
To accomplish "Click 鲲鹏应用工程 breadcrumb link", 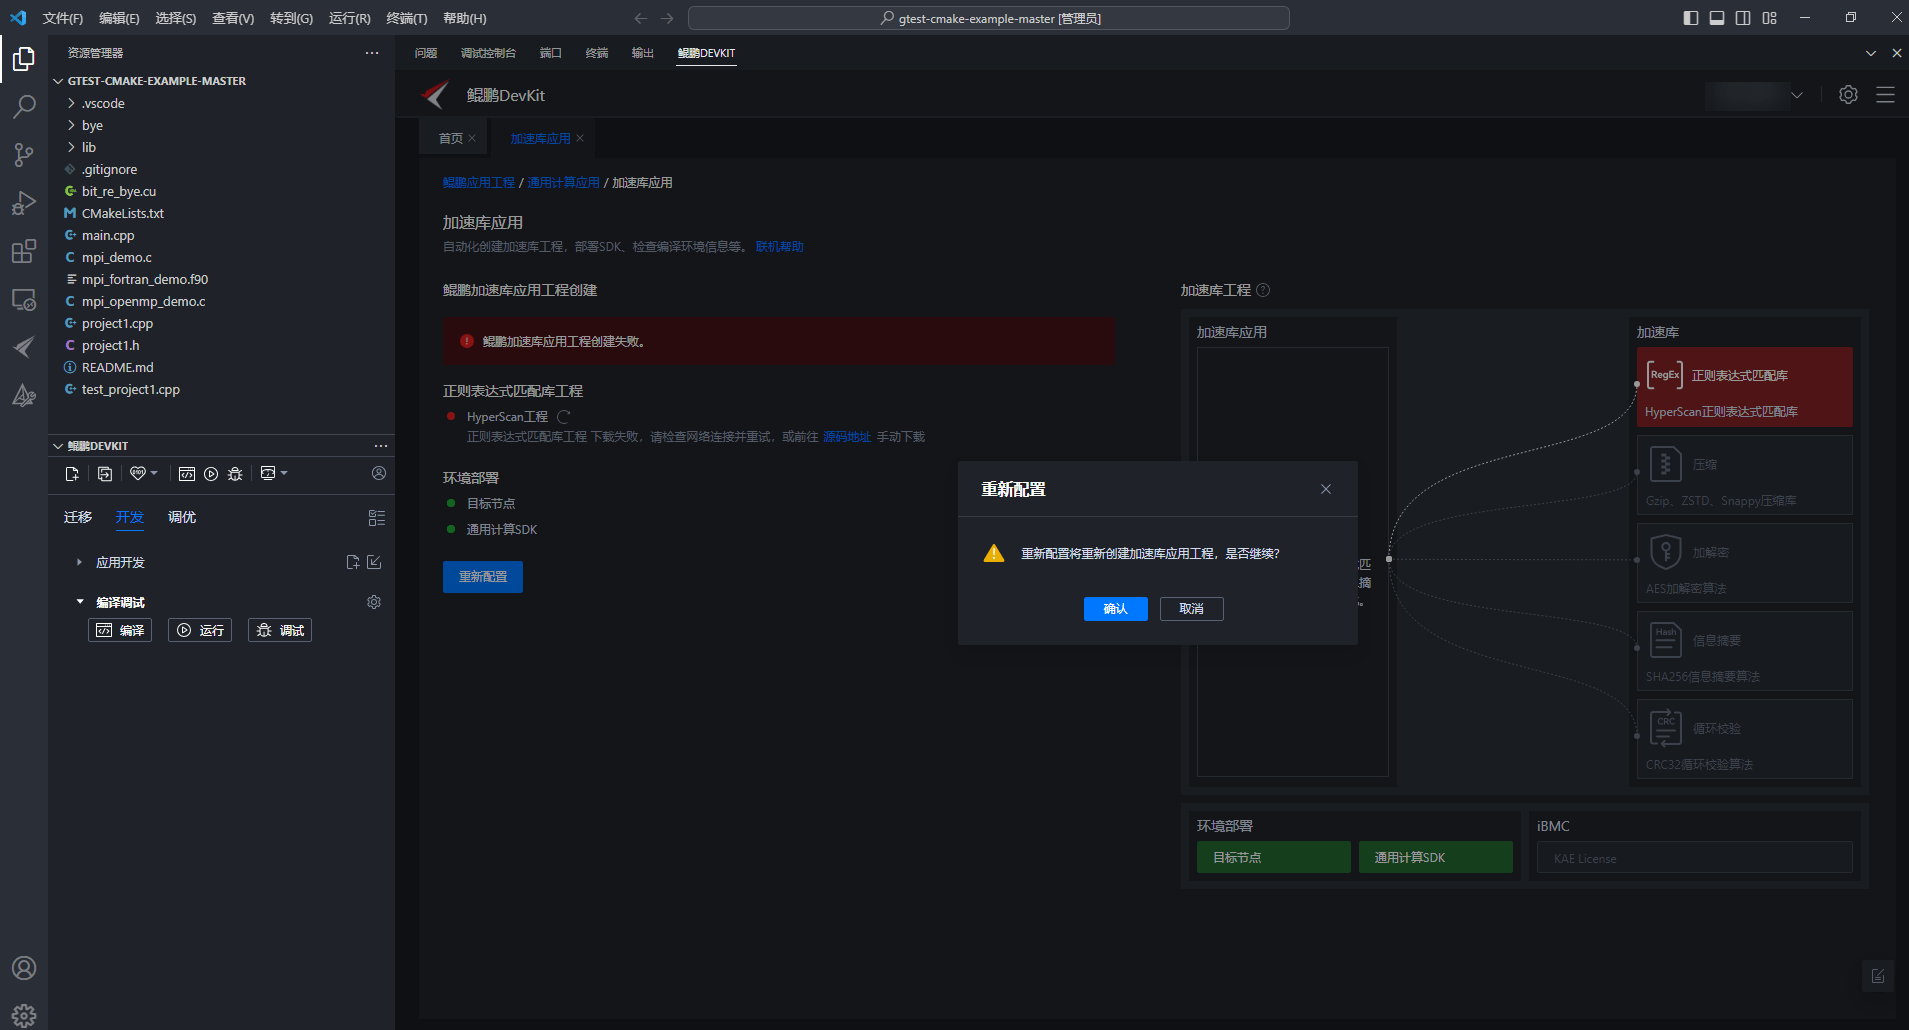I will pos(479,183).
